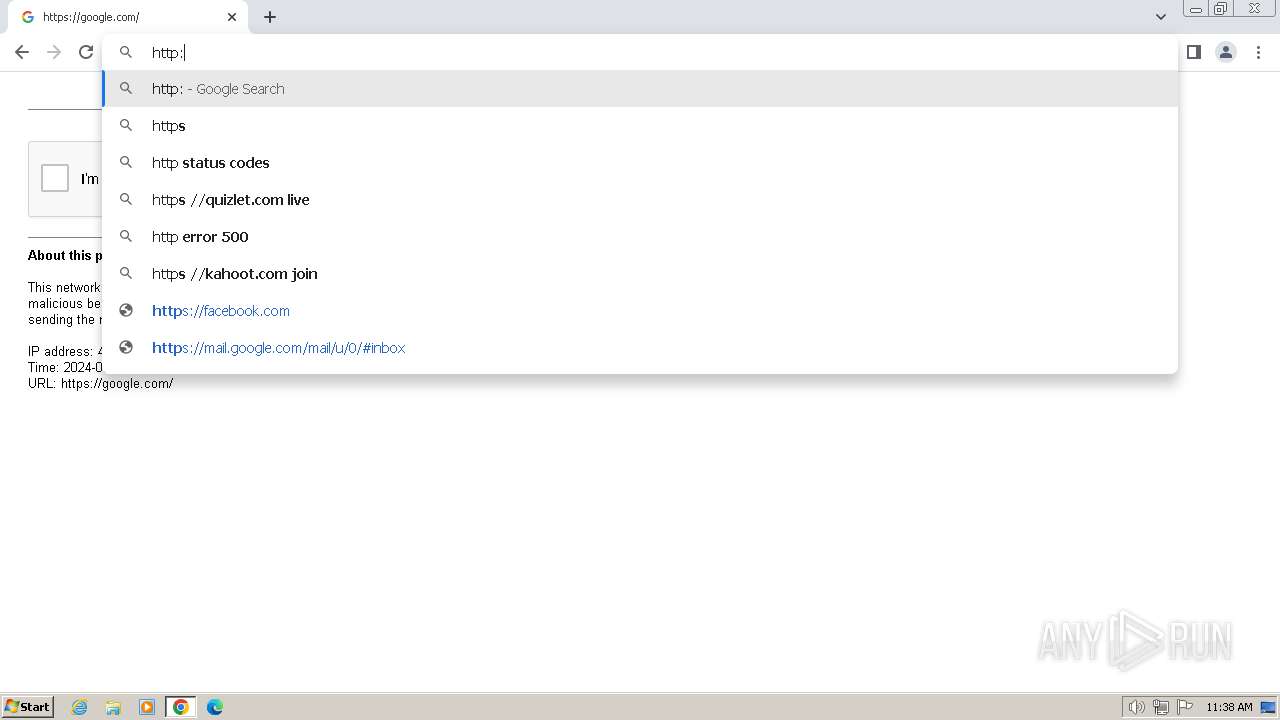This screenshot has height=720, width=1280.
Task: Click the volume speaker tray icon
Action: coord(1136,707)
